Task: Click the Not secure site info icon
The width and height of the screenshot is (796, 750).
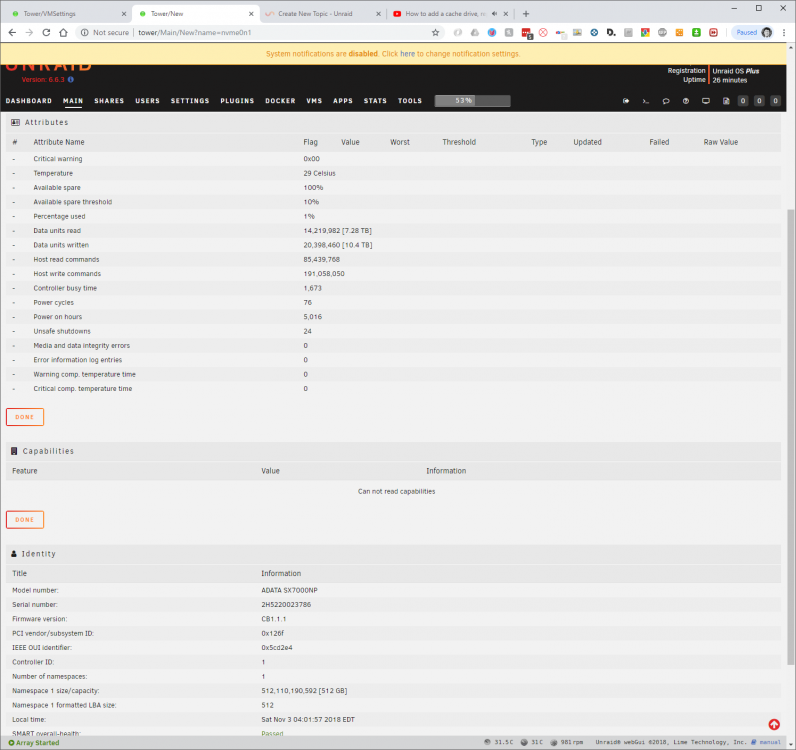Action: coord(84,32)
